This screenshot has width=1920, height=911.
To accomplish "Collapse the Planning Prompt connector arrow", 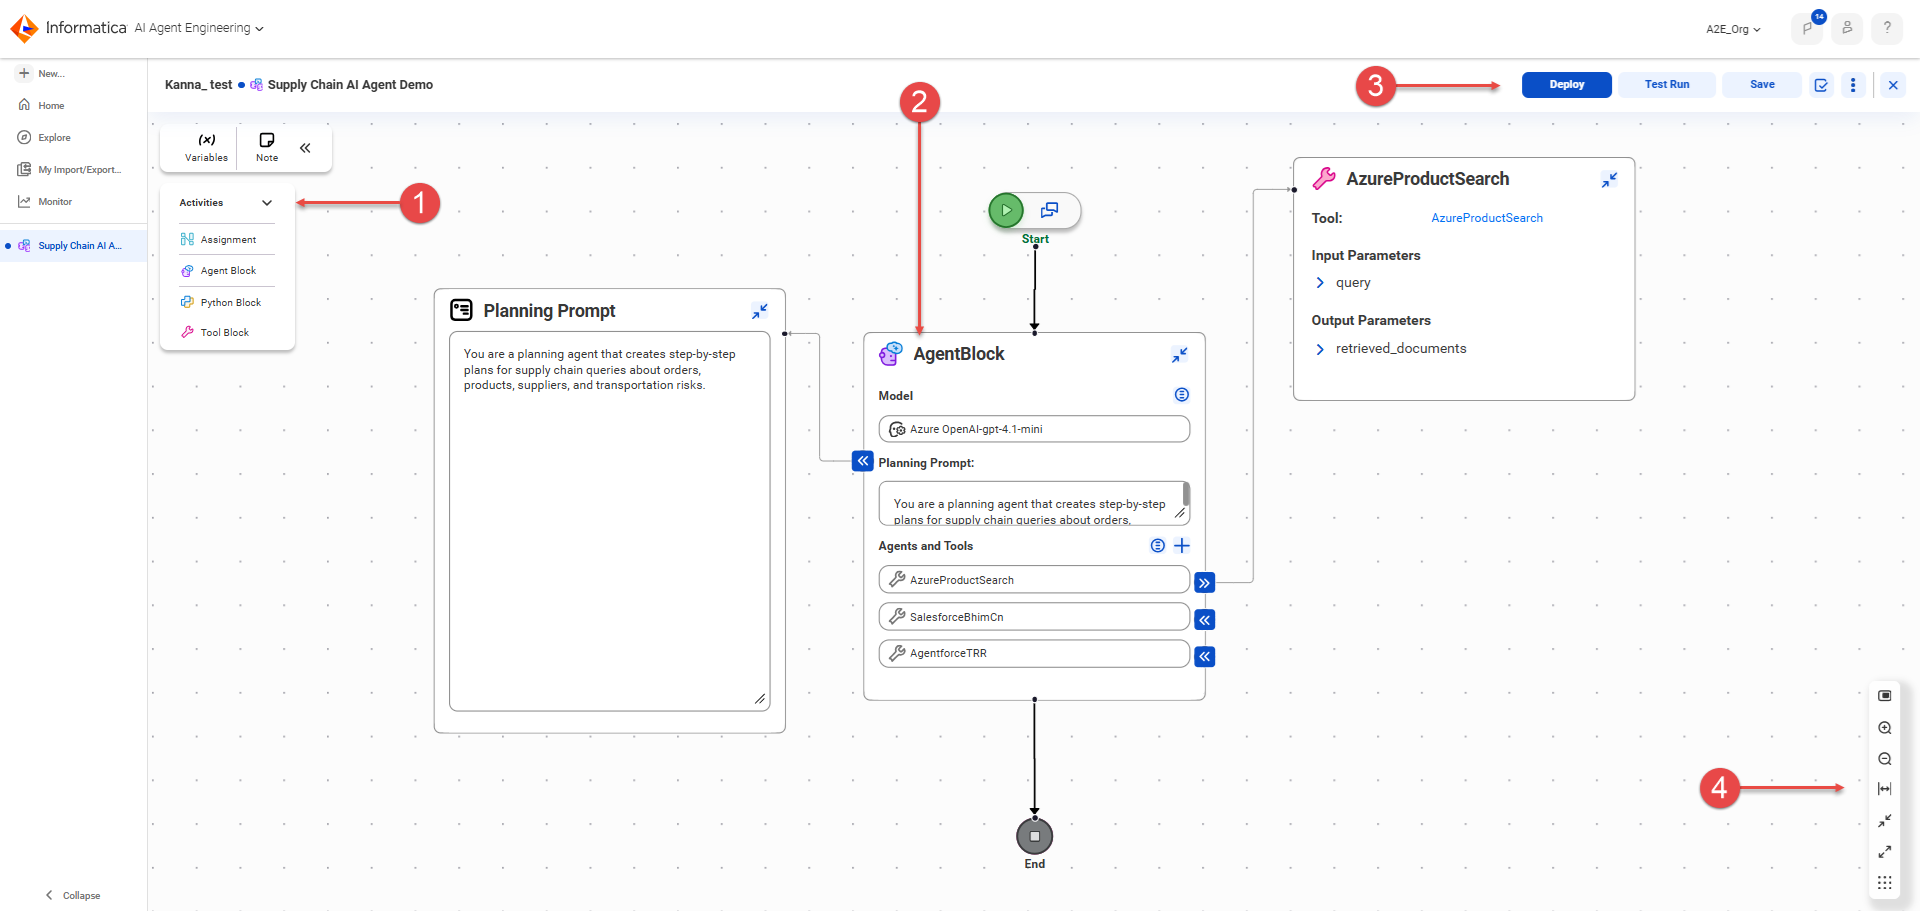I will coord(863,461).
